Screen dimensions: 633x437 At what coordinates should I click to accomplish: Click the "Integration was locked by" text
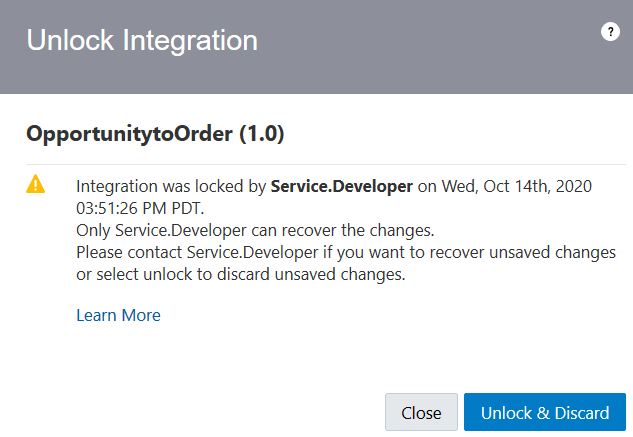coord(171,186)
